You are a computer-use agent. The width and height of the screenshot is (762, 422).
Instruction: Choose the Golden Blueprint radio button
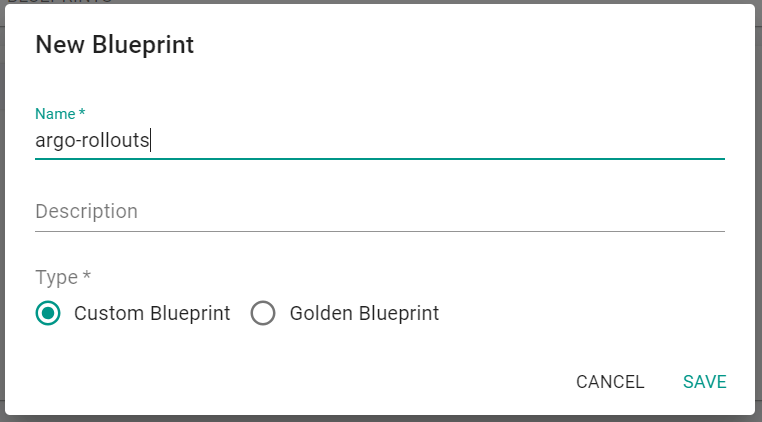click(x=263, y=313)
